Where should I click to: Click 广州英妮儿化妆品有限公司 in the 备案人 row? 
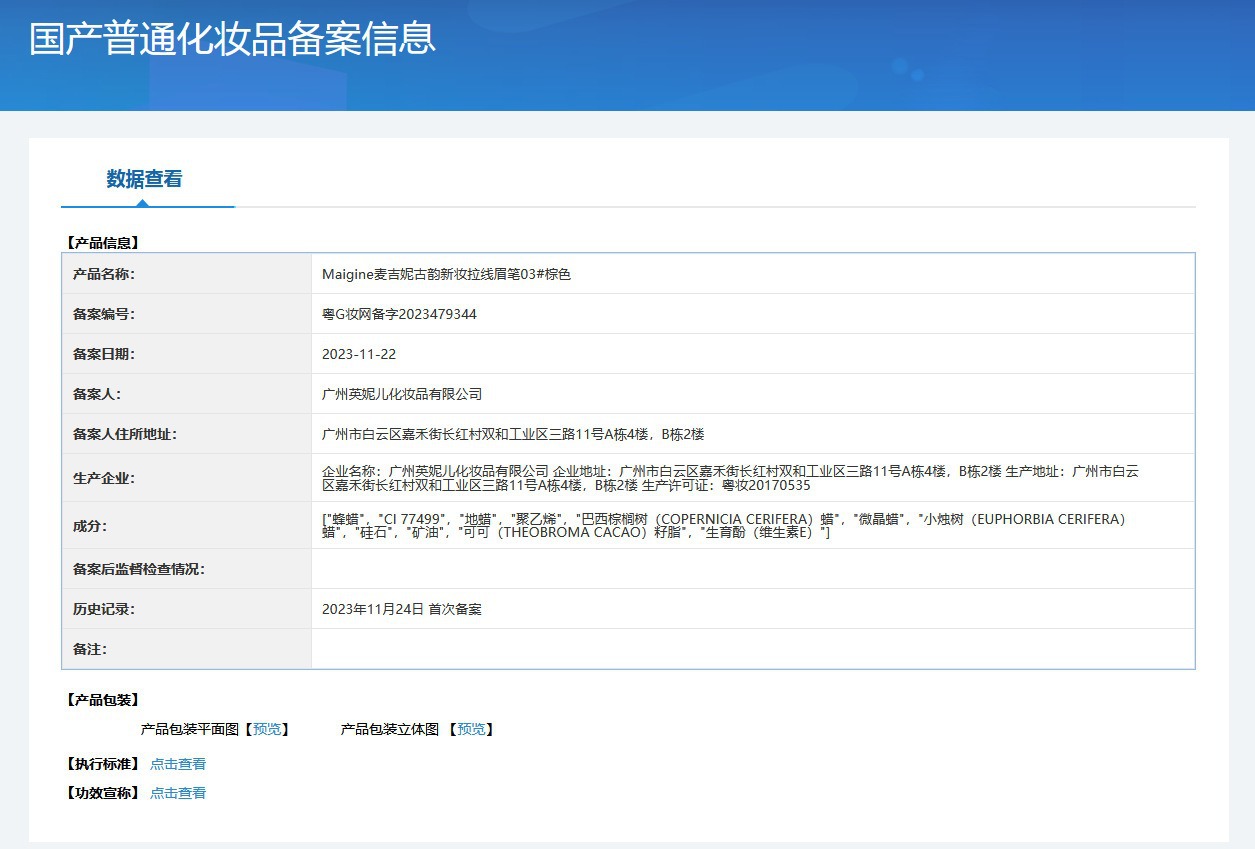[x=402, y=394]
